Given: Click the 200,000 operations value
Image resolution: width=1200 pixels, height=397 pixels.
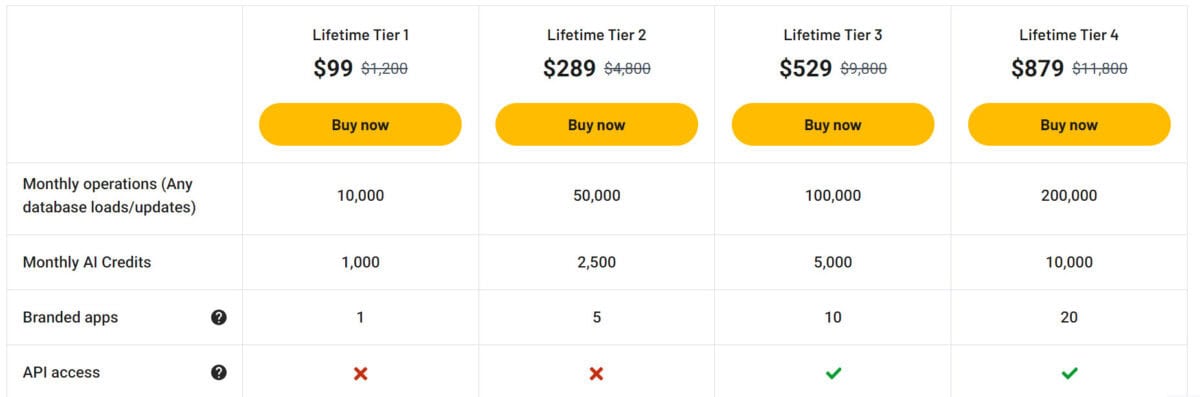Looking at the screenshot, I should point(1069,196).
